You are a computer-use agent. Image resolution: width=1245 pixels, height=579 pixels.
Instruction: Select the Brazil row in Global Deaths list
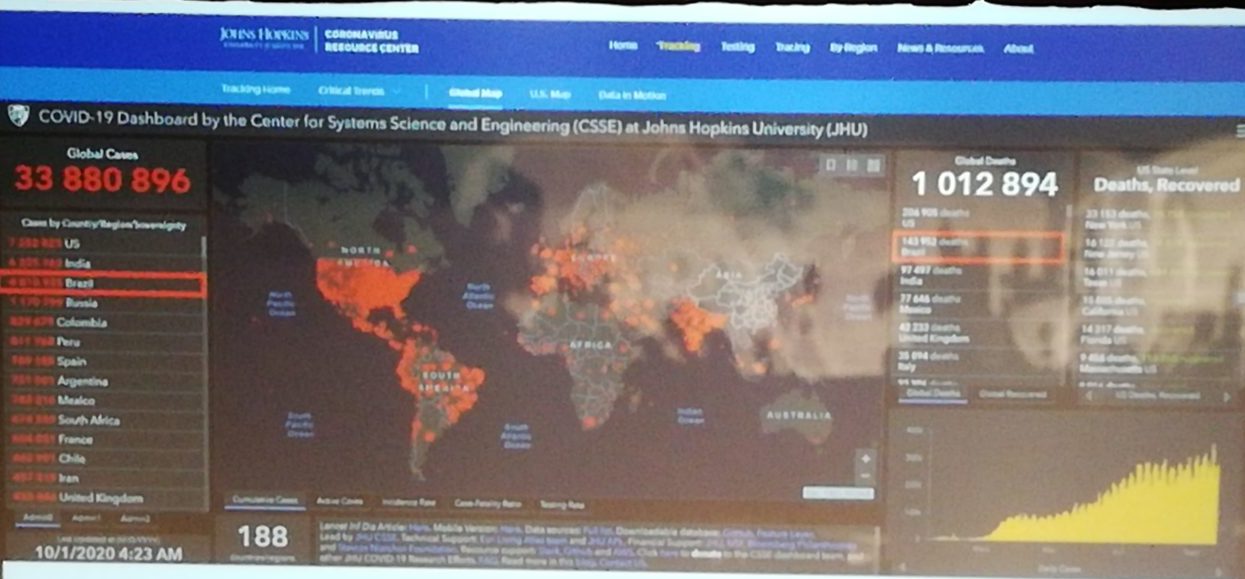click(x=979, y=247)
